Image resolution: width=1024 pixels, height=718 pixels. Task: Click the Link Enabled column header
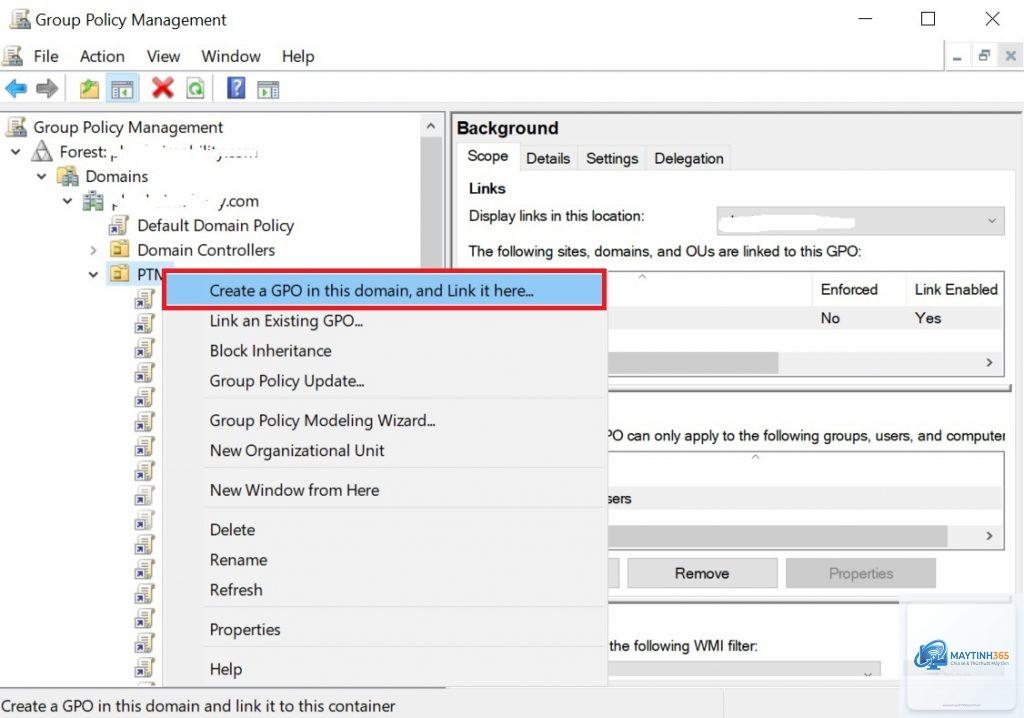(955, 289)
